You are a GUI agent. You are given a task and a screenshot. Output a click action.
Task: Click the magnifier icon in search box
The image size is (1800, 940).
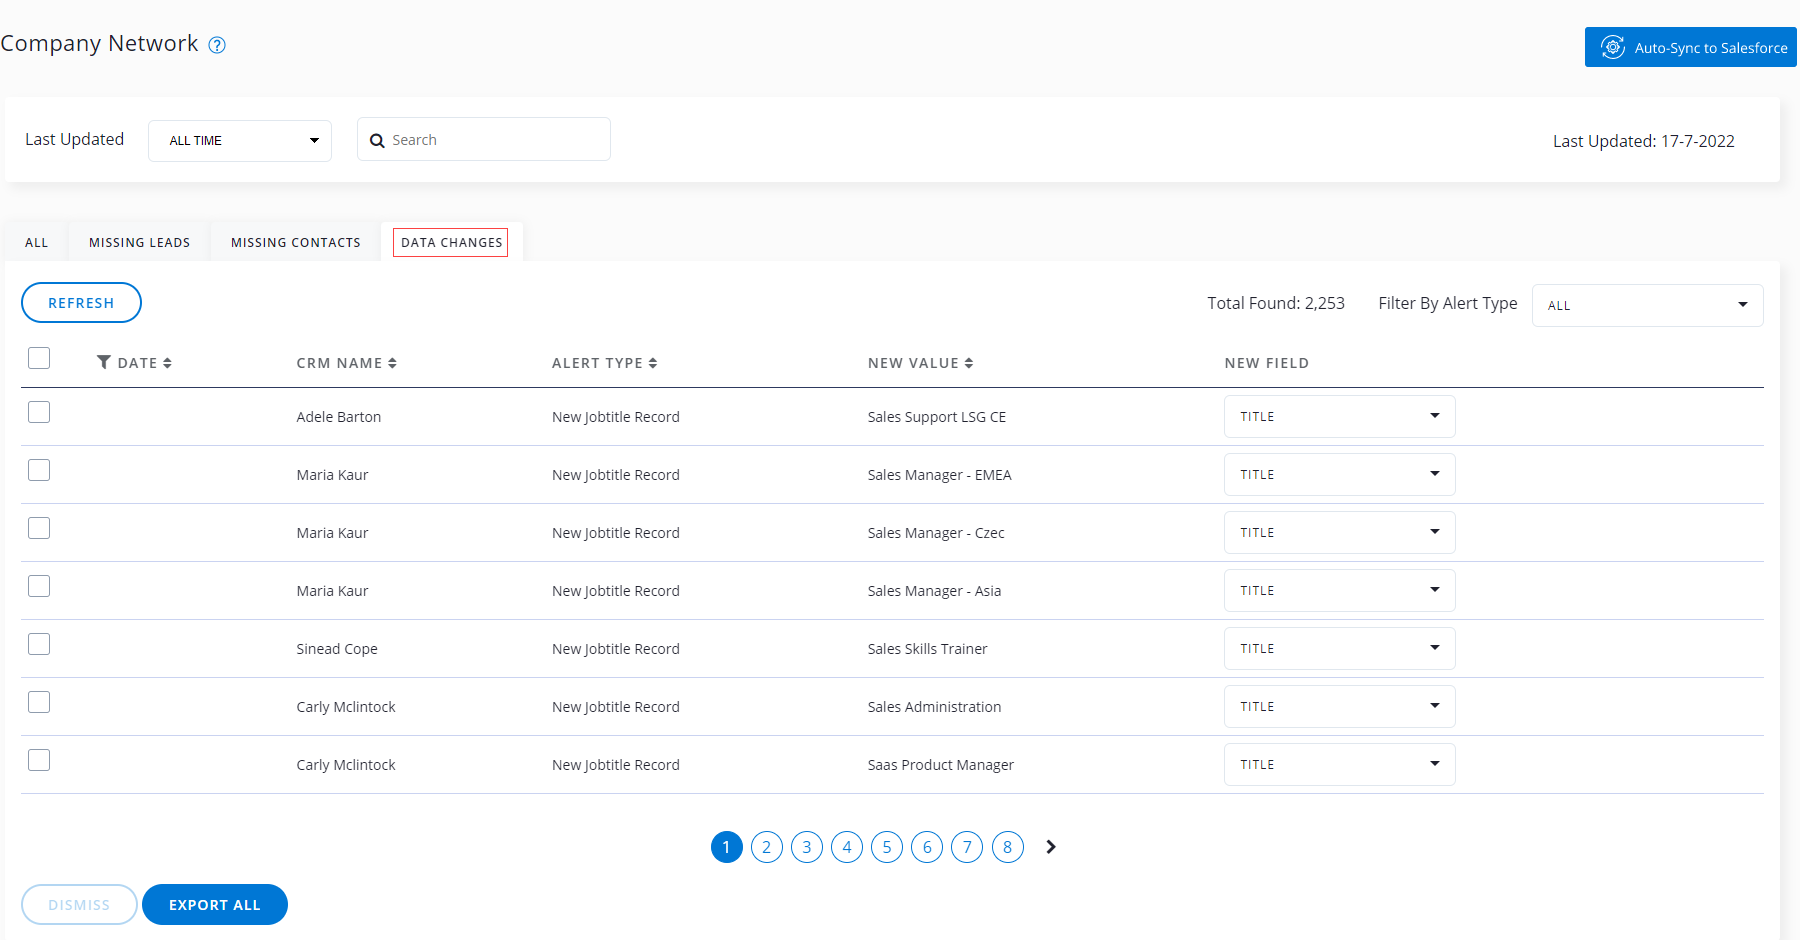[377, 141]
